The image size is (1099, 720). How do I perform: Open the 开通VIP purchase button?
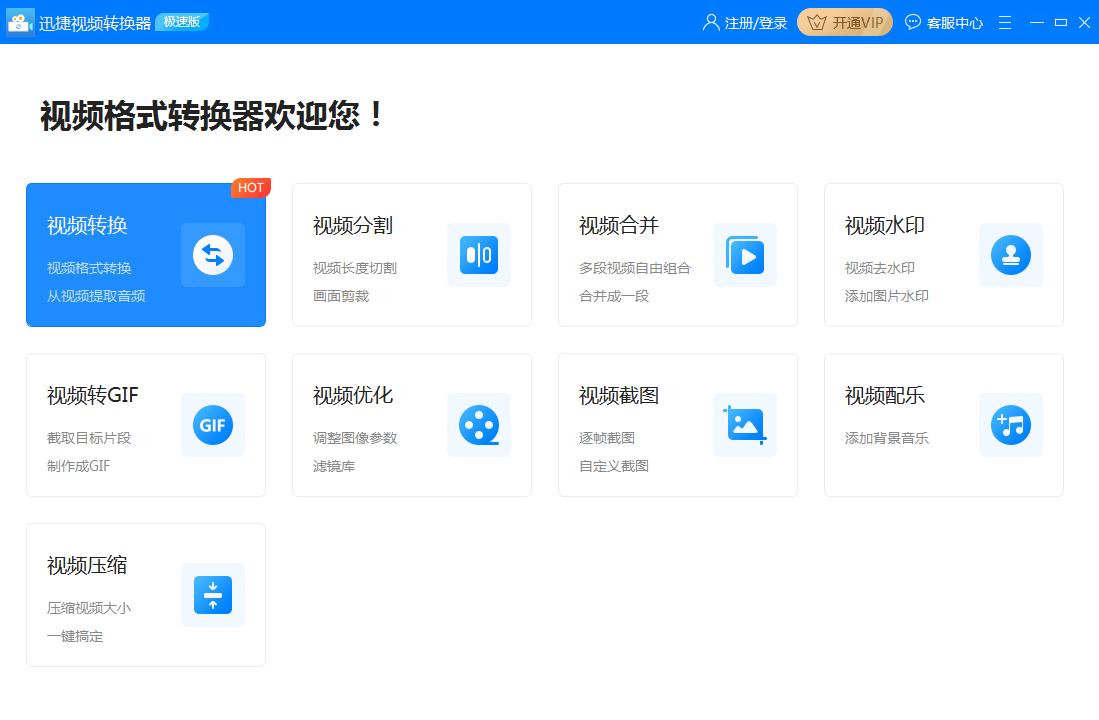click(844, 21)
